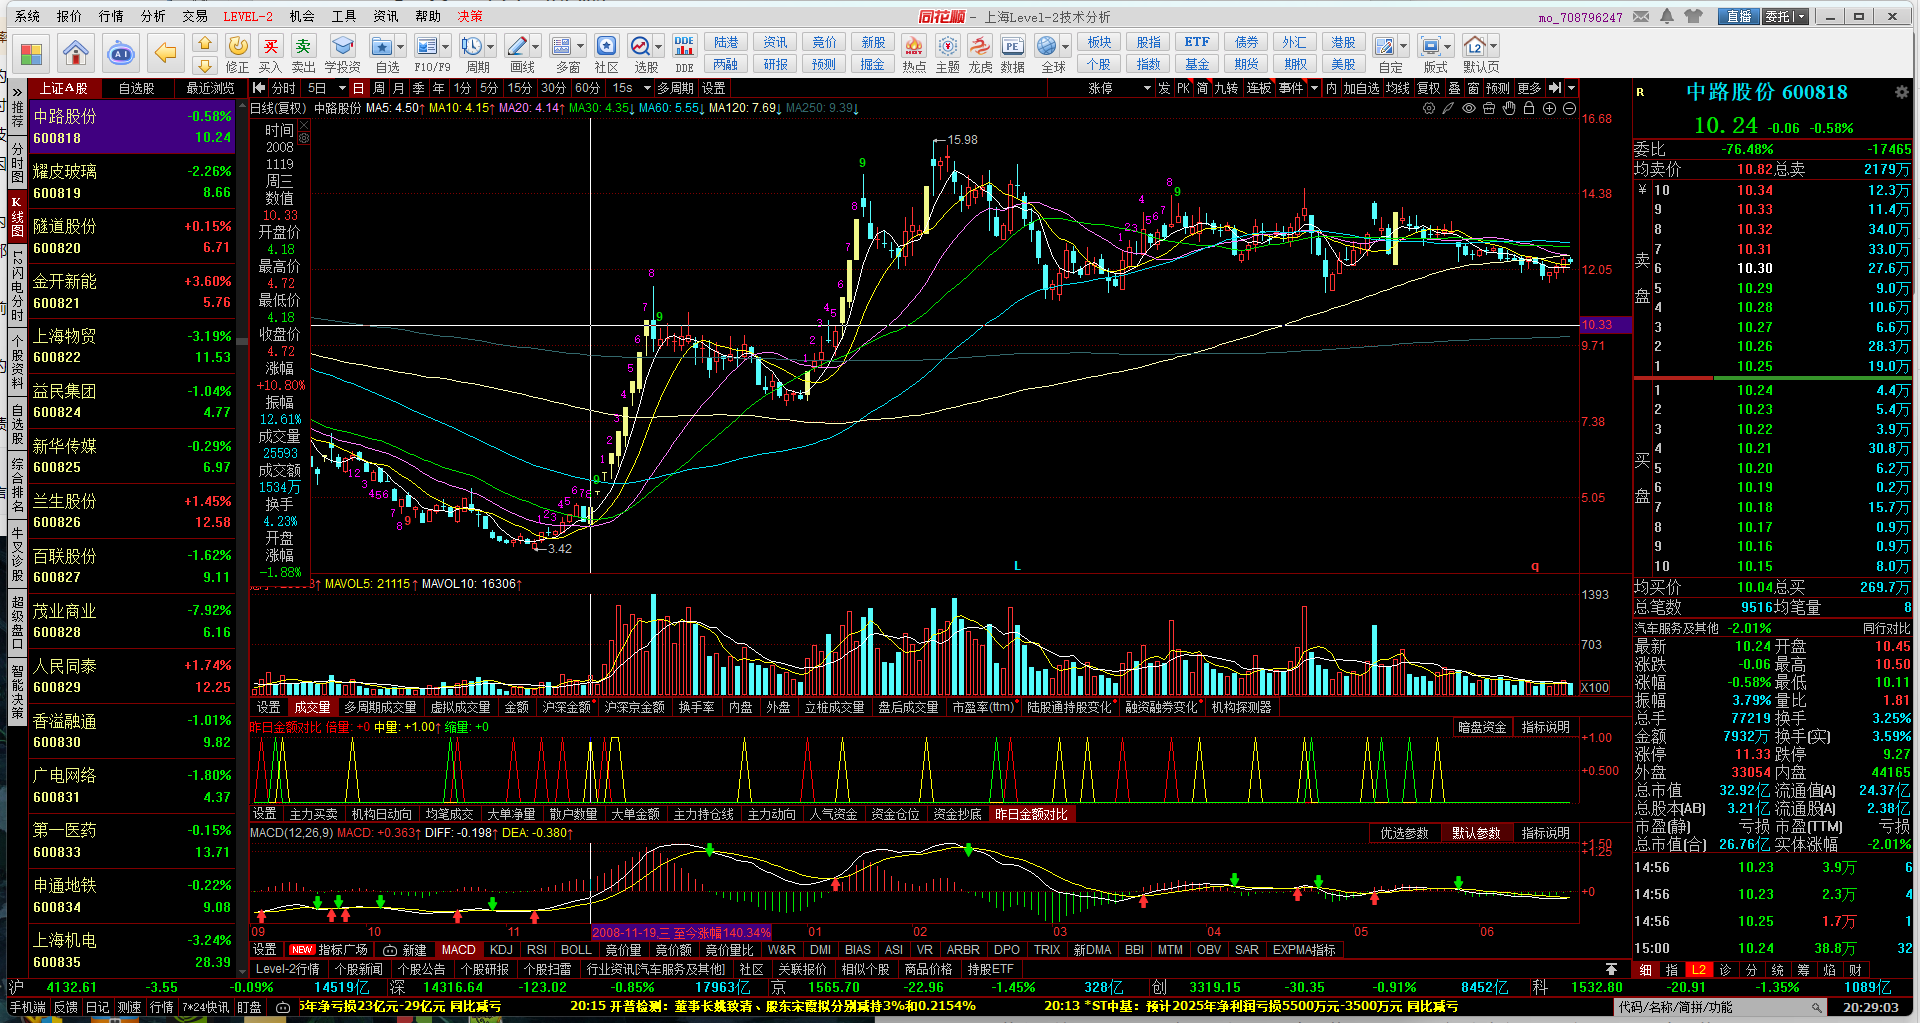
Task: Expand the 5日 period dropdown
Action: (x=340, y=88)
